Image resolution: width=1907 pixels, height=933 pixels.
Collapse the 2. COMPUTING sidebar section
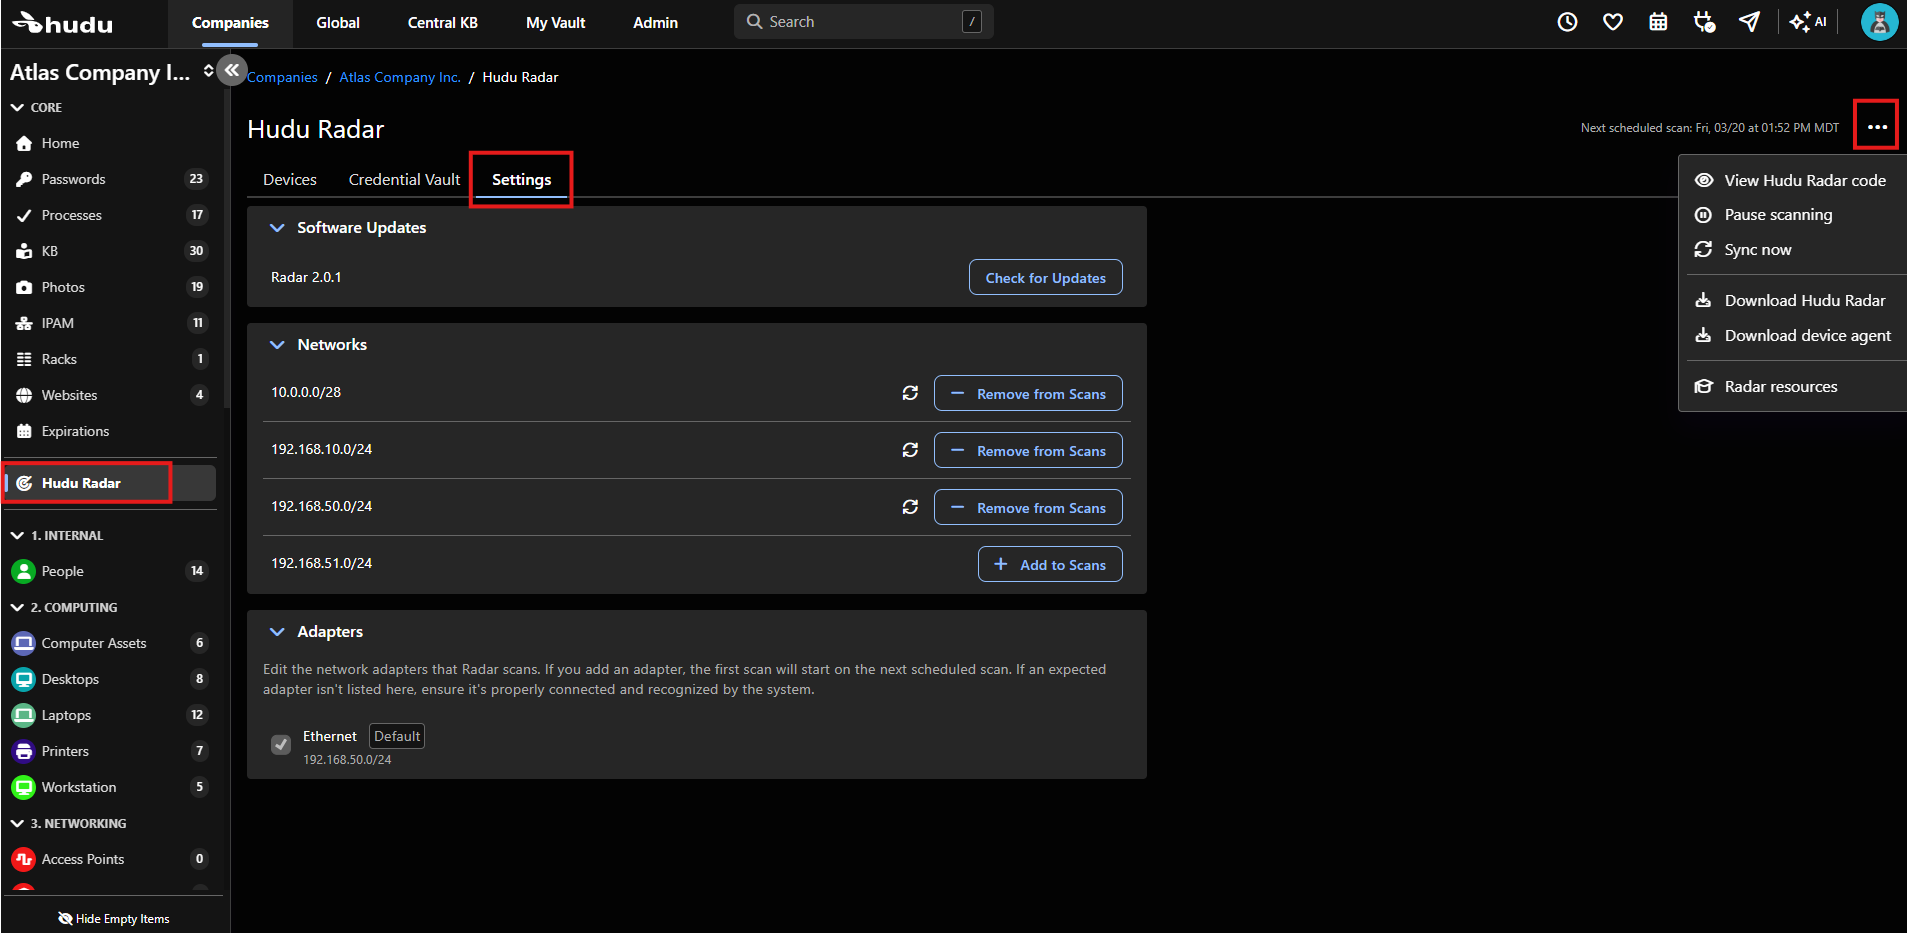pyautogui.click(x=64, y=607)
